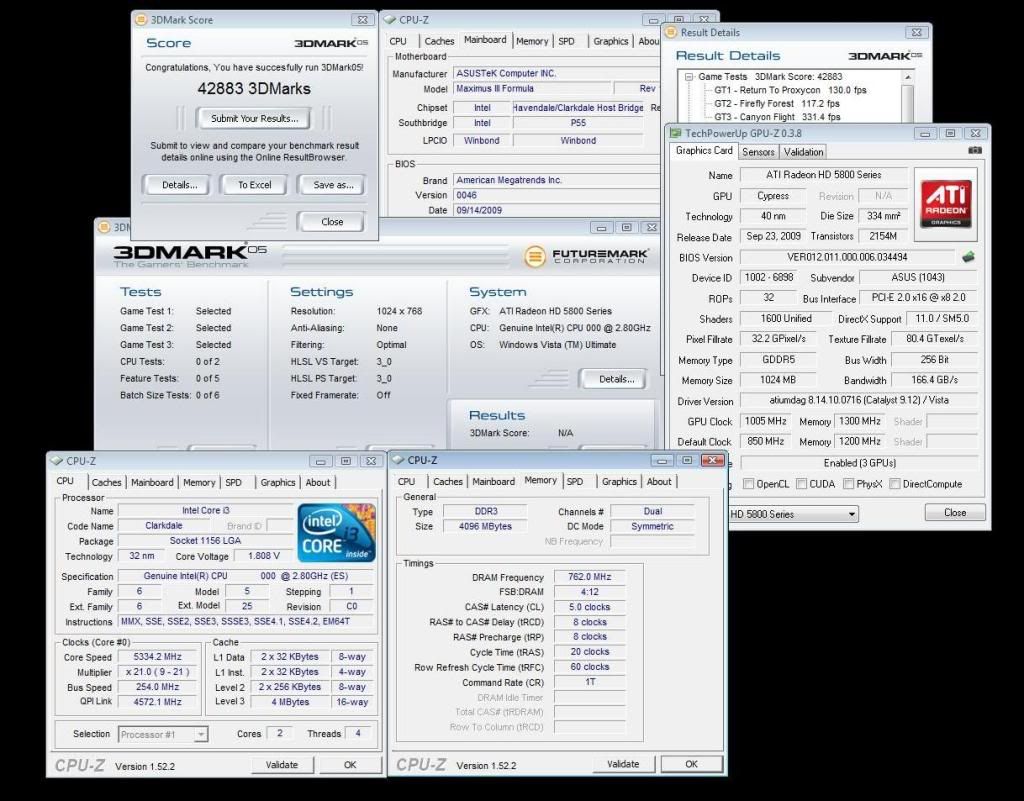Open System Details in the 3DMark05 window
Screen dimensions: 1024x801
click(x=616, y=379)
